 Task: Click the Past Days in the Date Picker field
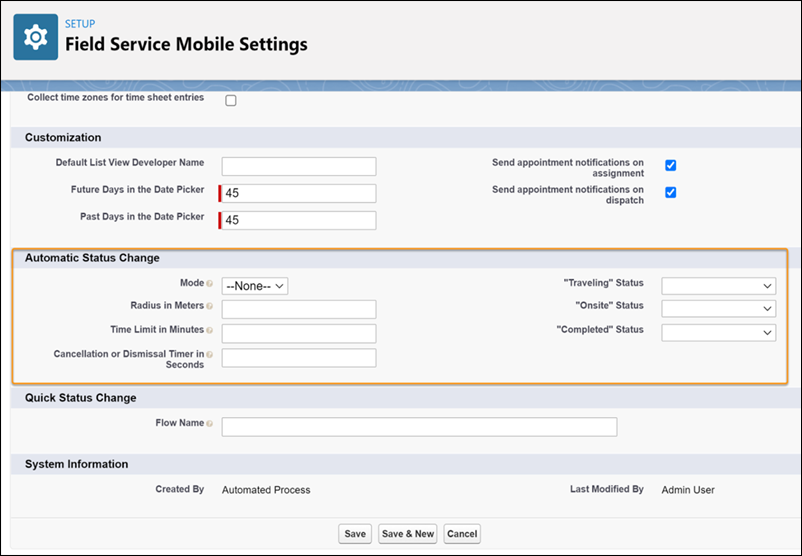coord(299,220)
